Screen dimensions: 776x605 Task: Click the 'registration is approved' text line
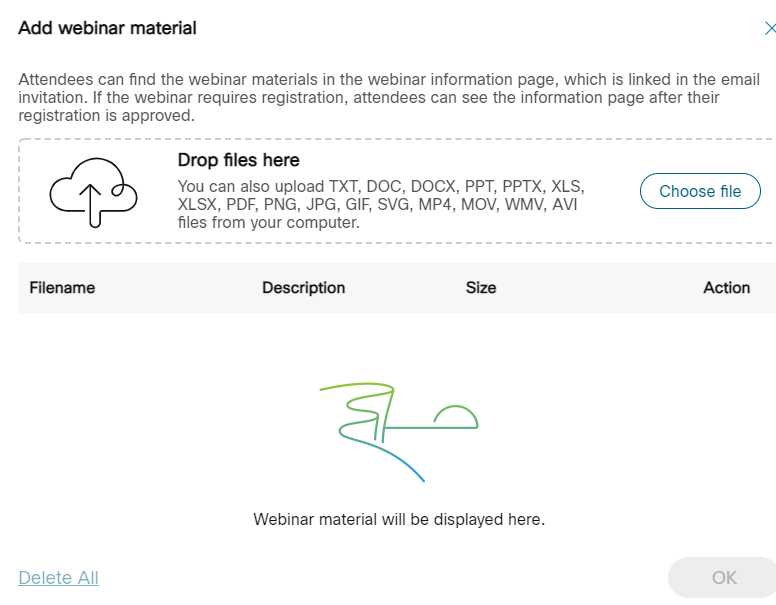[x=106, y=115]
